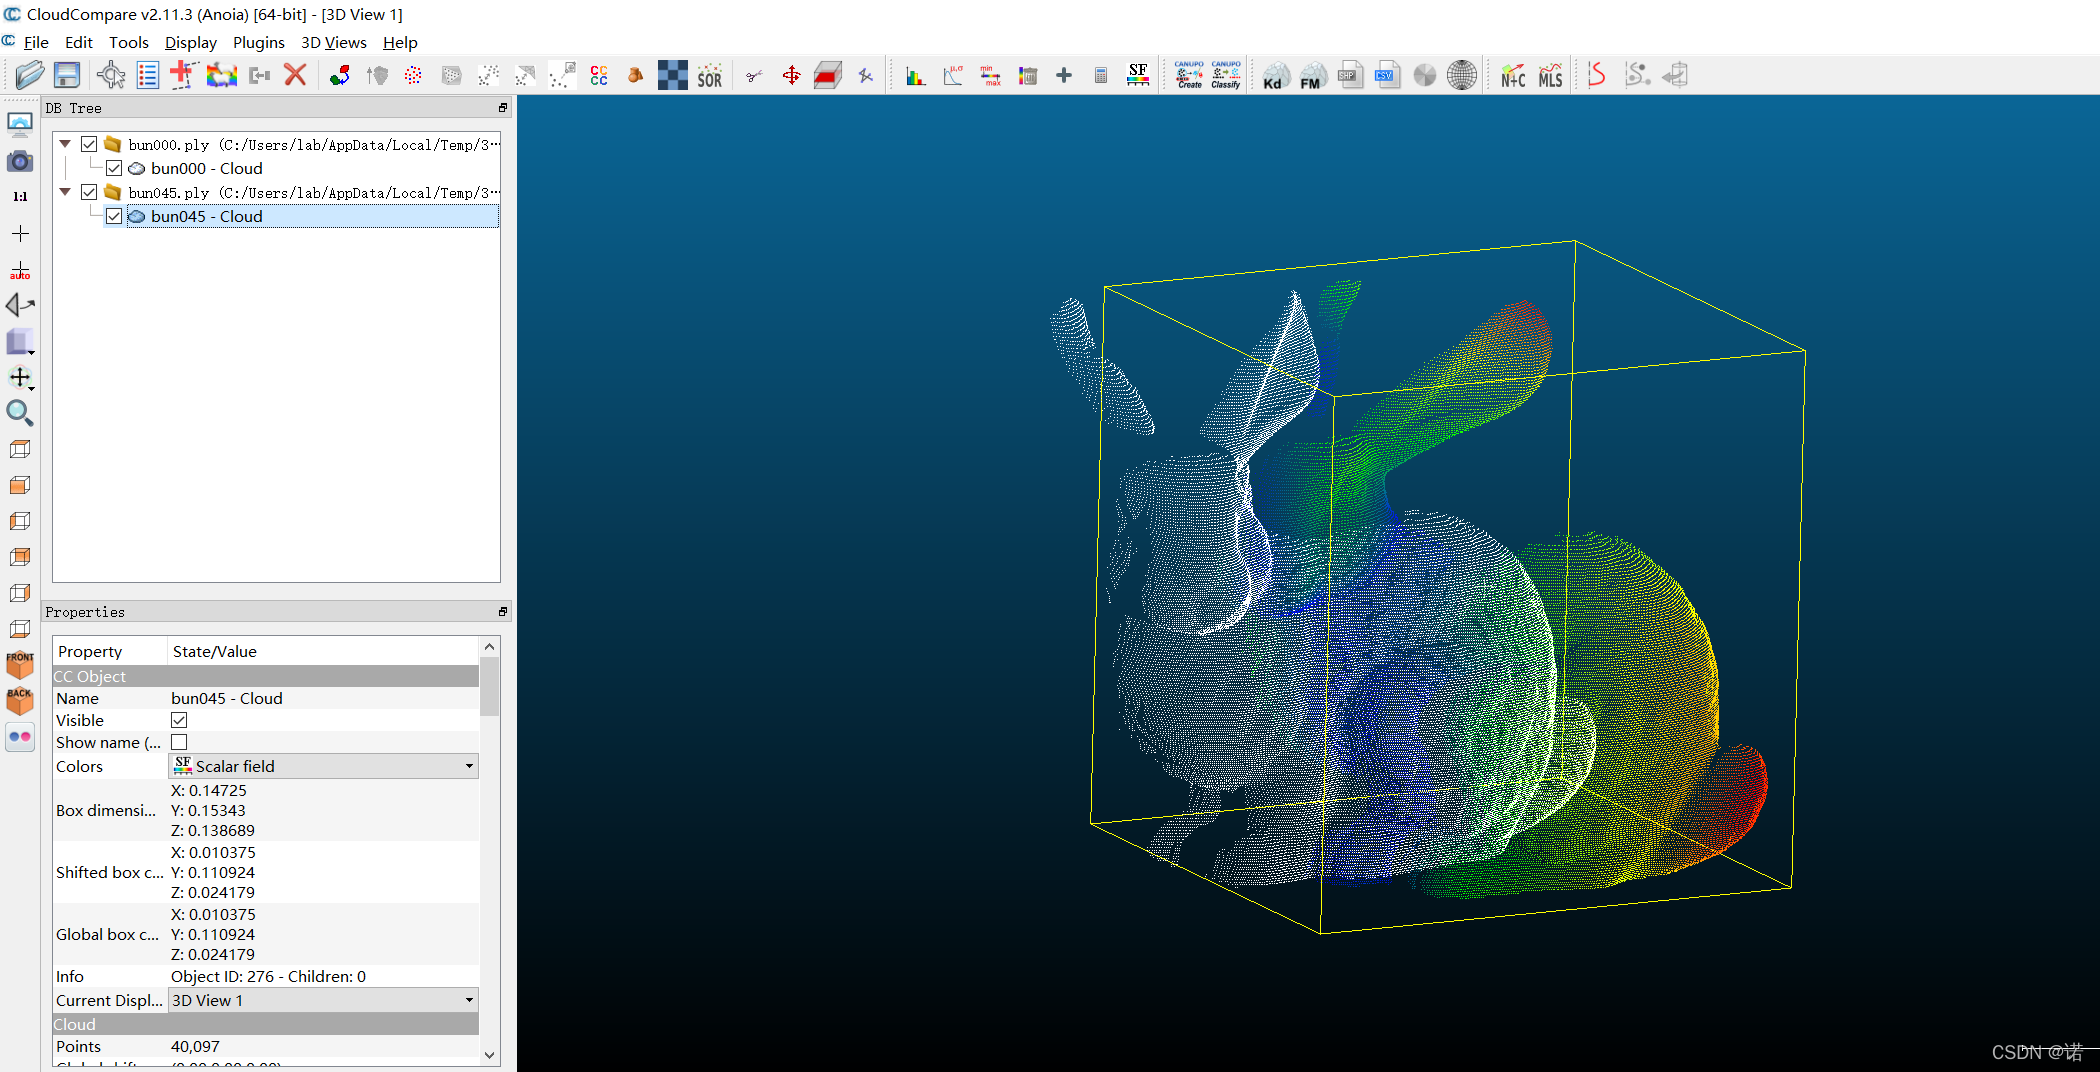Image resolution: width=2100 pixels, height=1072 pixels.
Task: Uncheck the bun000.ply folder checkbox
Action: coord(89,144)
